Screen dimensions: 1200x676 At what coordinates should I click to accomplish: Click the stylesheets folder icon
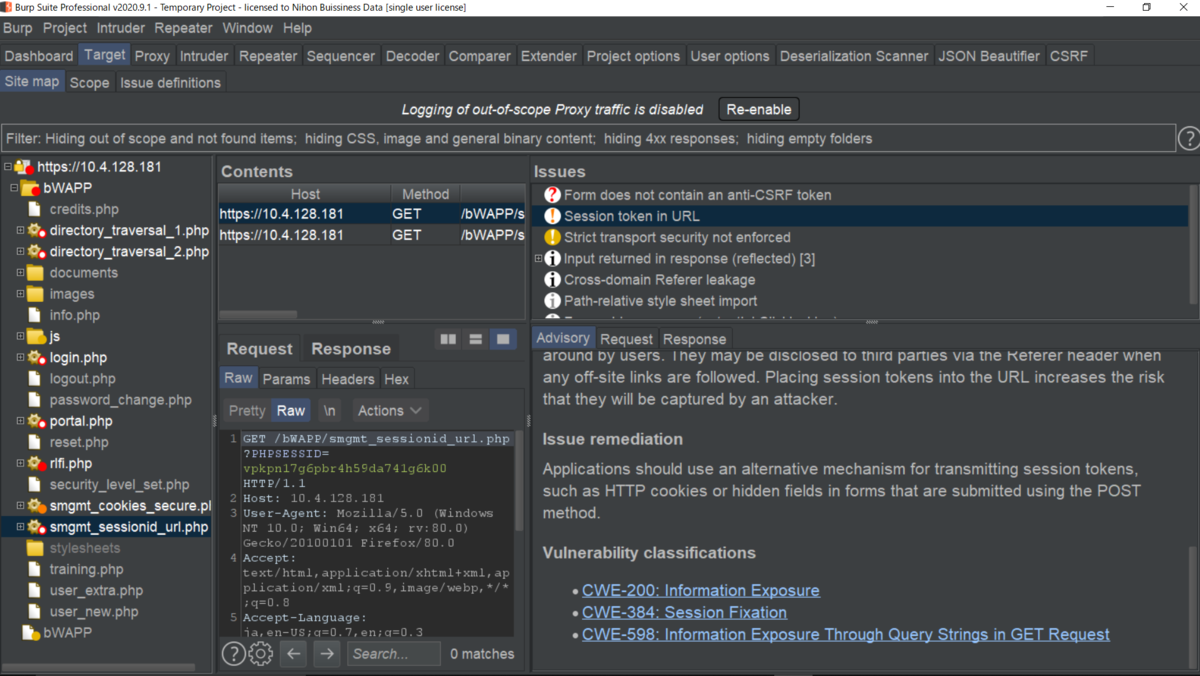coord(36,548)
